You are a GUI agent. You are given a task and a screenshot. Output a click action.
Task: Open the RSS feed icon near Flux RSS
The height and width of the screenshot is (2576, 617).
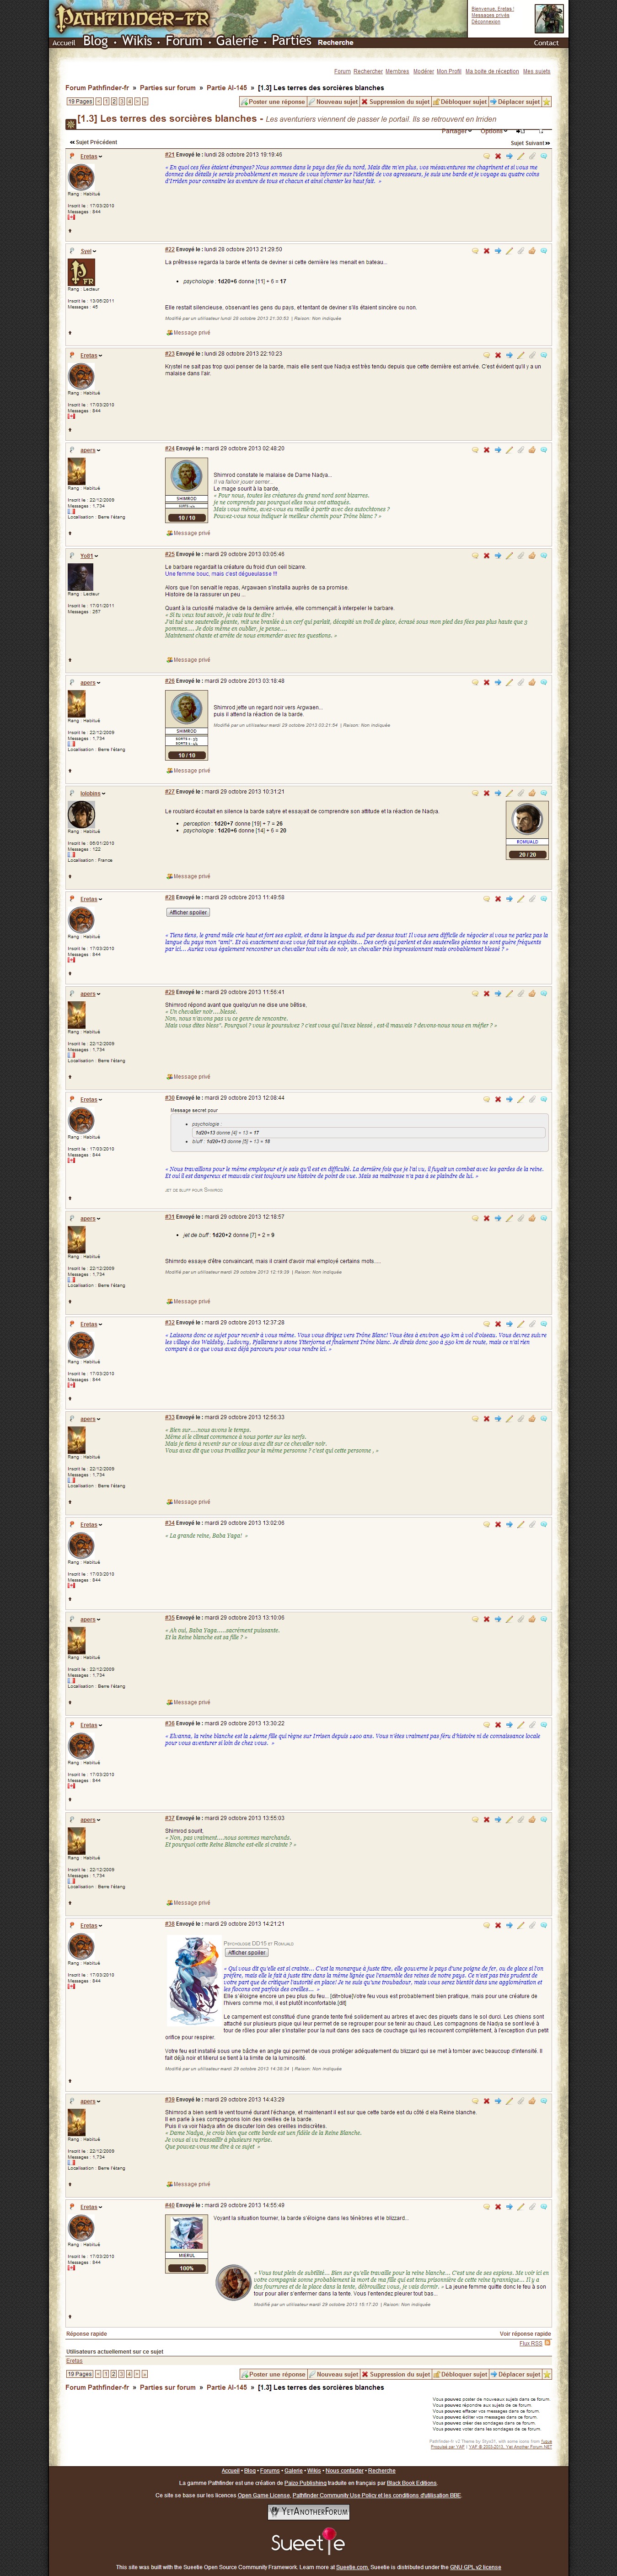tap(547, 2342)
